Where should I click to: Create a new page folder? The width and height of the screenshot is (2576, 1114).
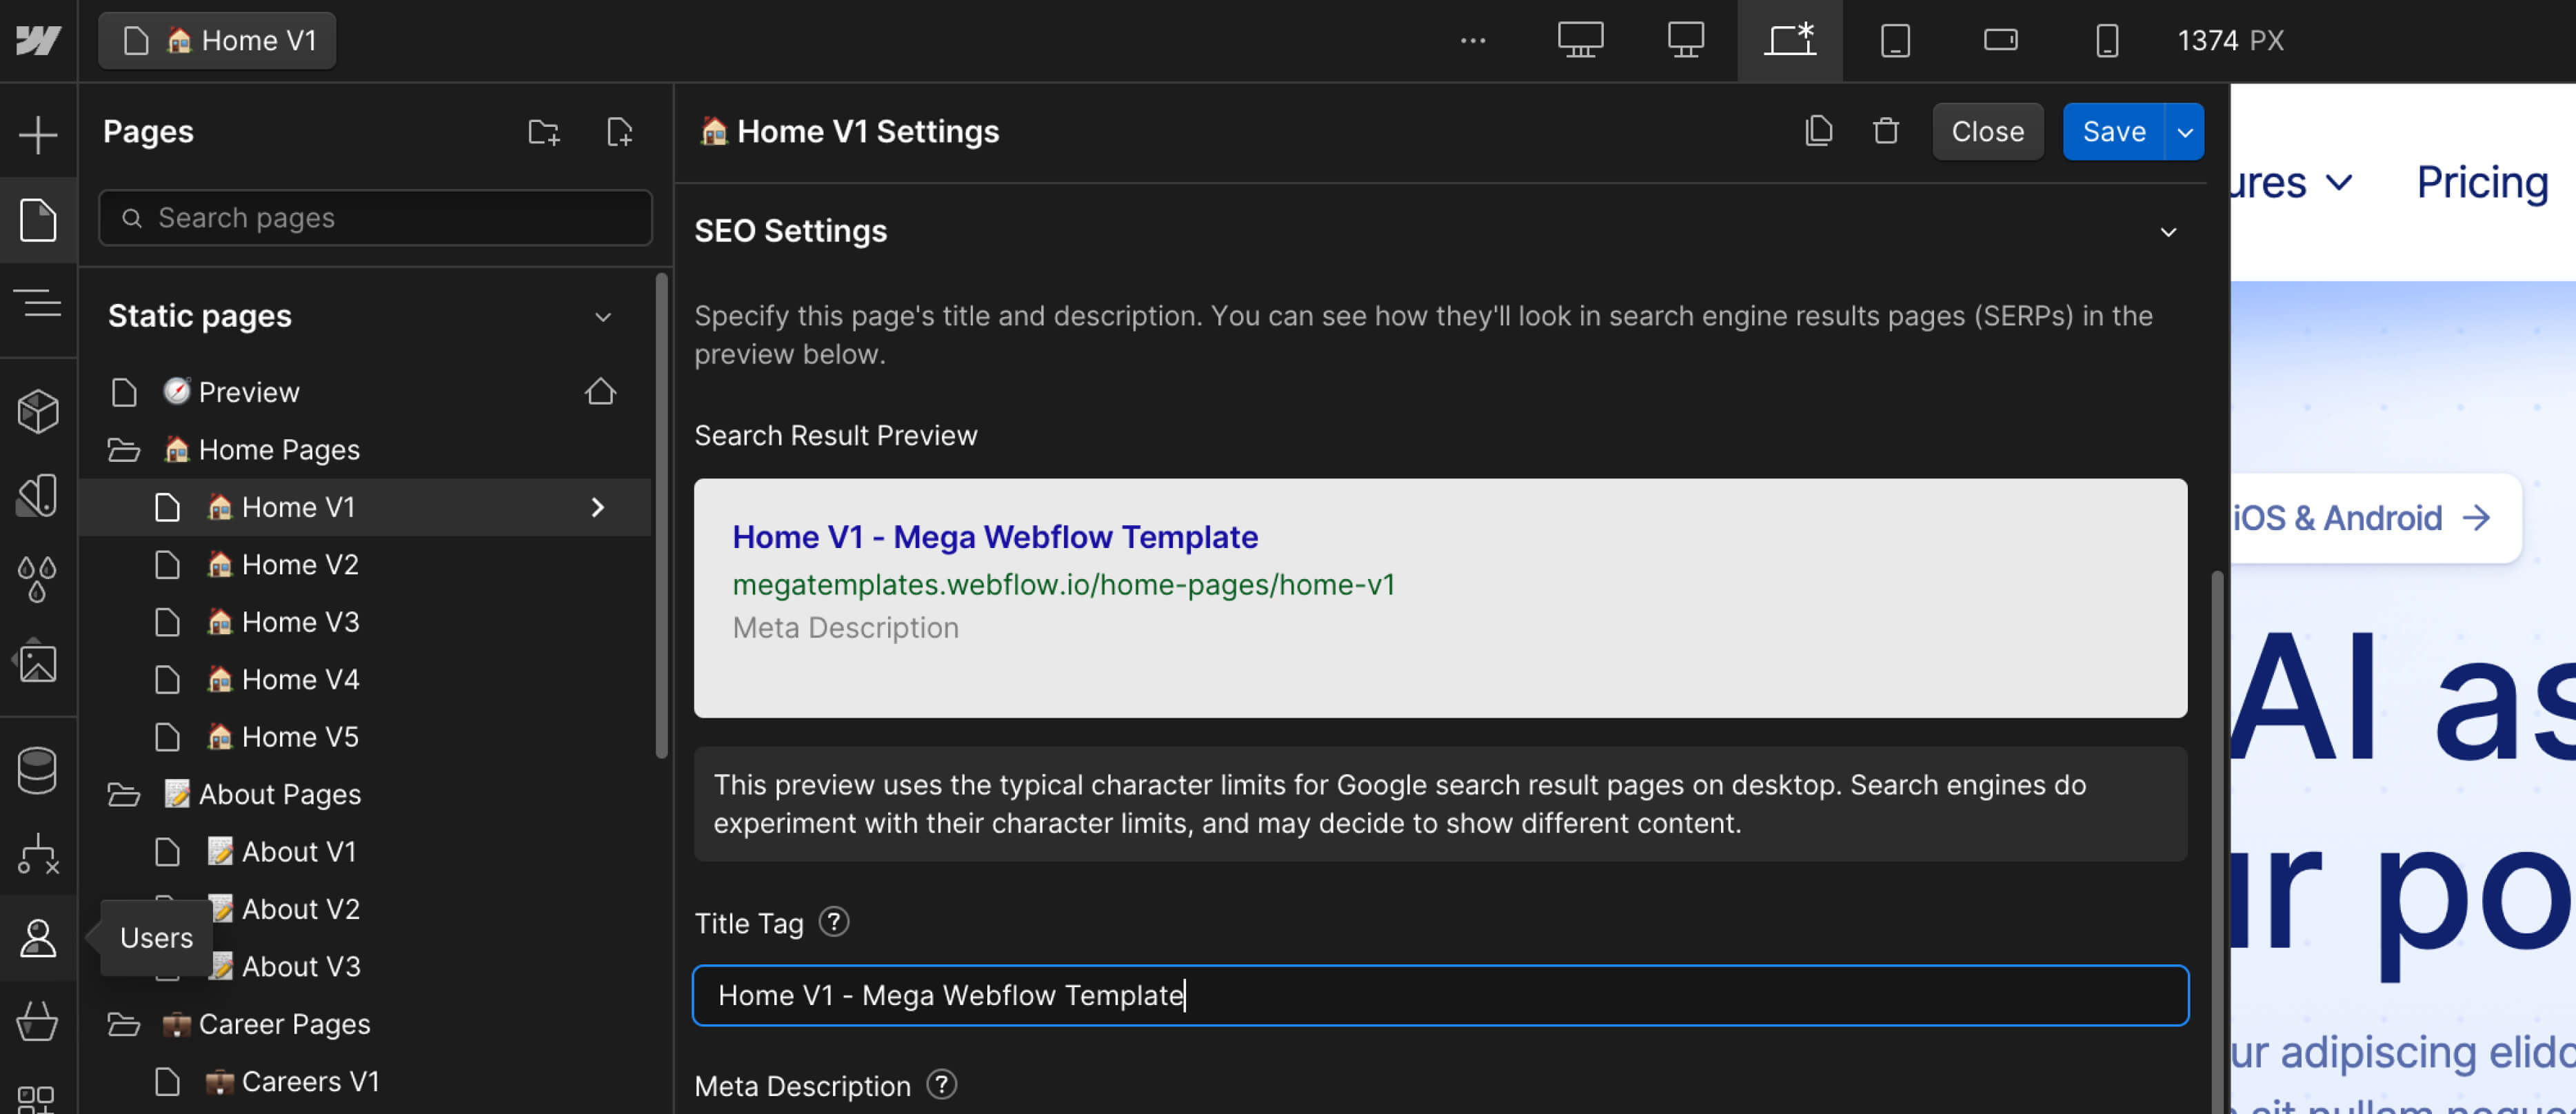click(544, 131)
